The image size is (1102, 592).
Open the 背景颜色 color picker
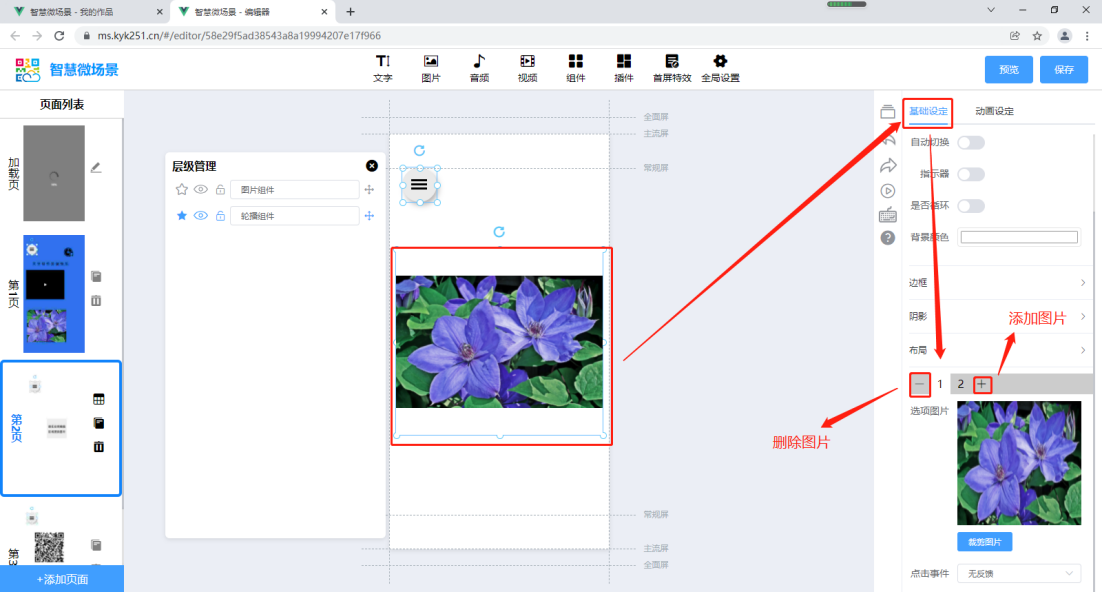coord(1019,237)
